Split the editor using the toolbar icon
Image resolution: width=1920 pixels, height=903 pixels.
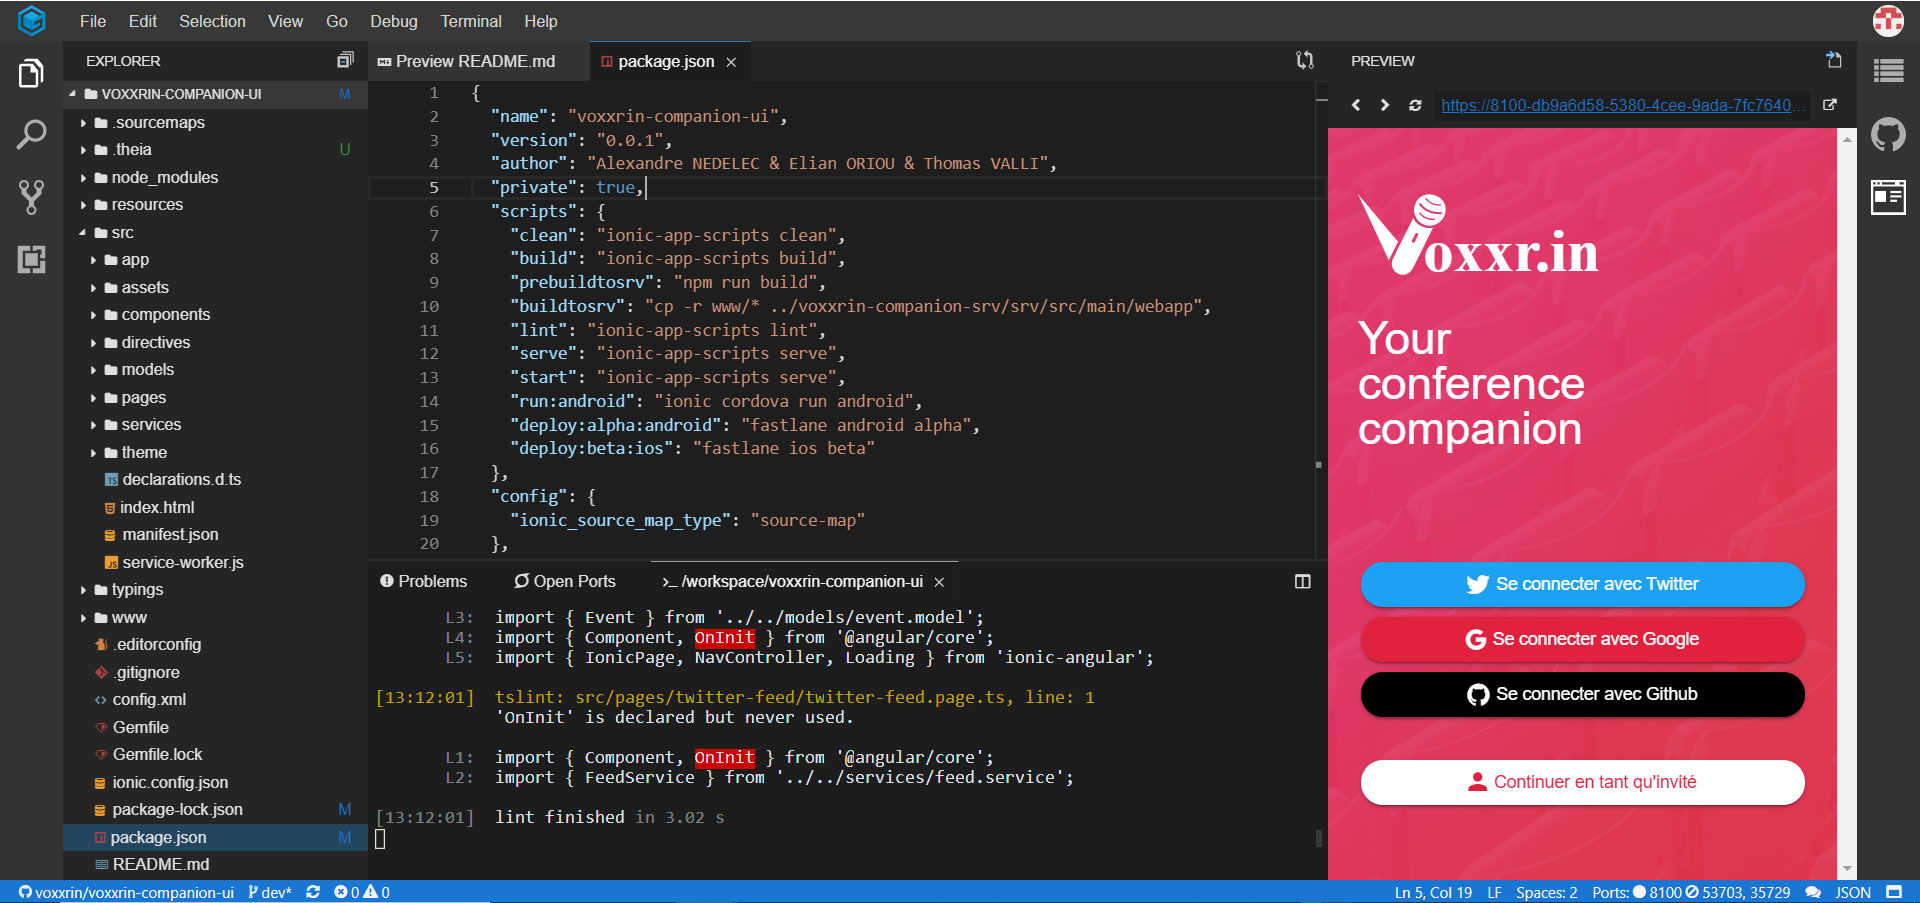click(x=1305, y=60)
